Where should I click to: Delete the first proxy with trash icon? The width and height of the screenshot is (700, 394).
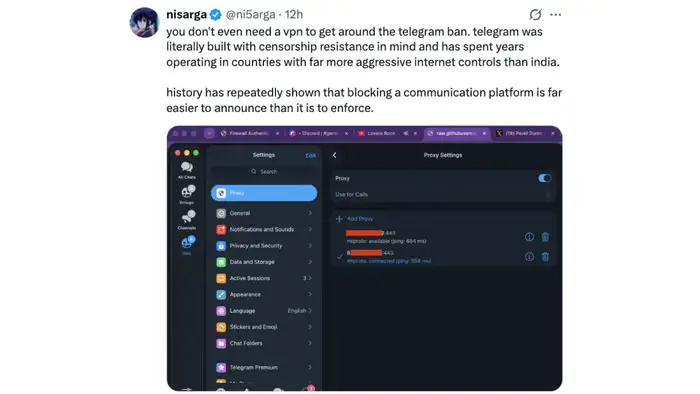click(545, 237)
